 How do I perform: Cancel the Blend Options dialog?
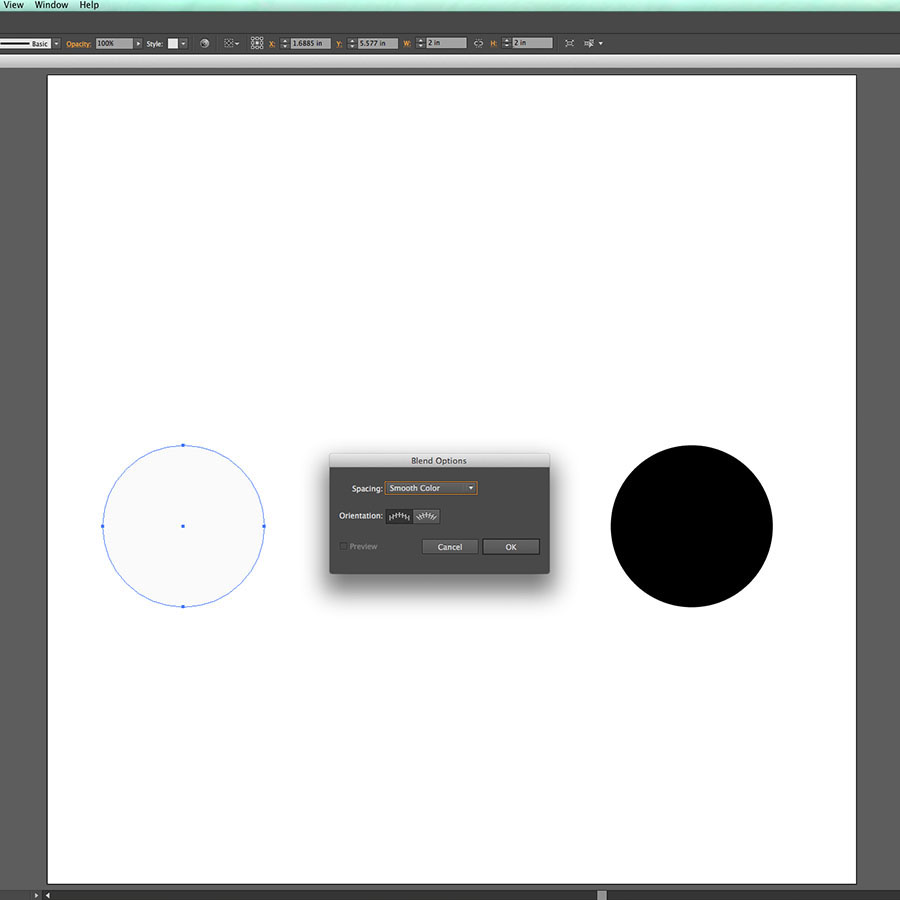coord(449,547)
